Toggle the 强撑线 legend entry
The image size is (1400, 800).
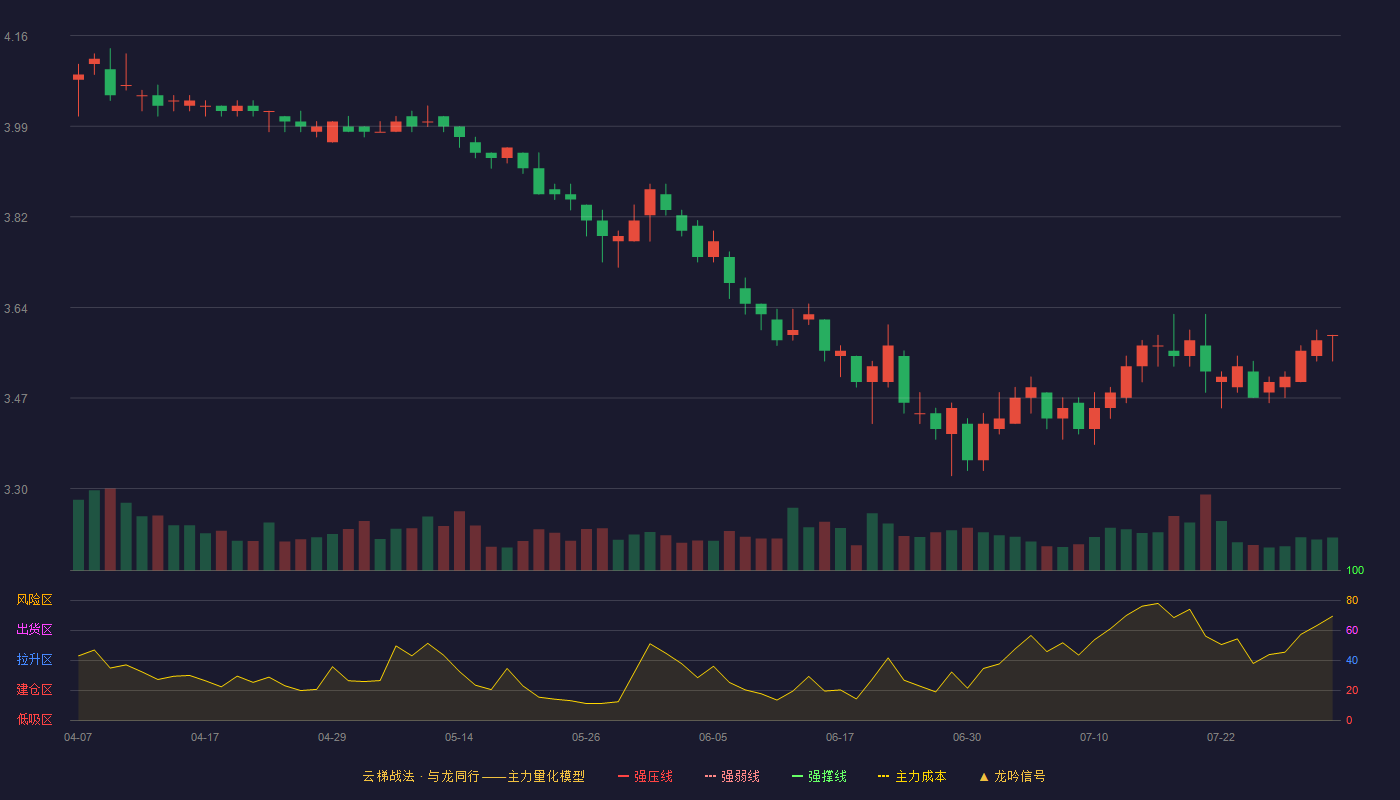pos(819,776)
